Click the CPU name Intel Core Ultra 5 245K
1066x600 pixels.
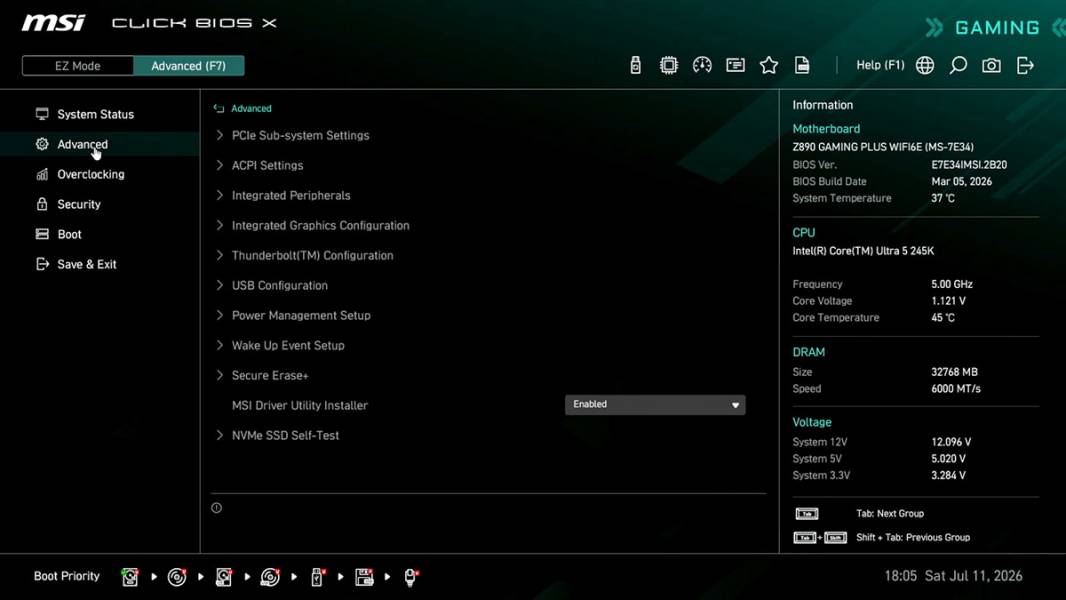[x=863, y=251]
